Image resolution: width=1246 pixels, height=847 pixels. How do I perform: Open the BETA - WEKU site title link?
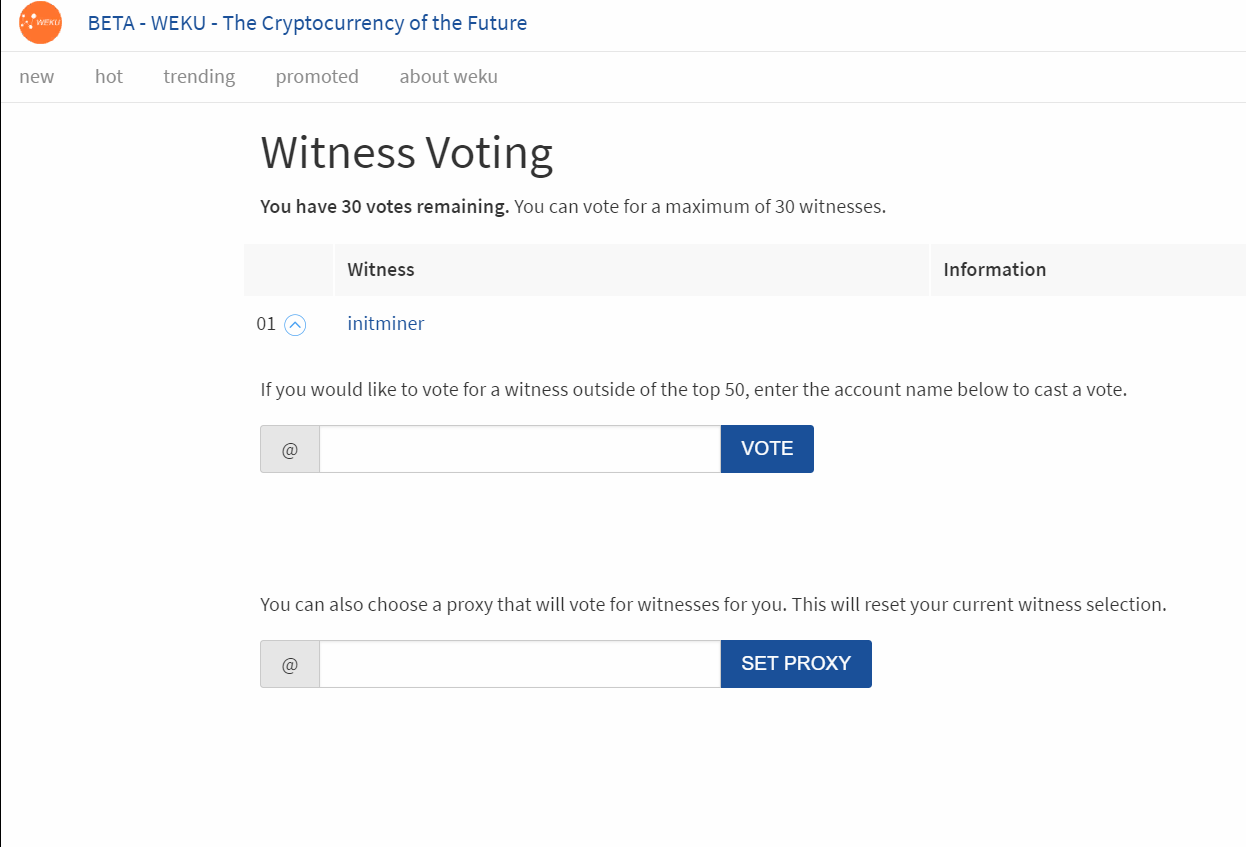pyautogui.click(x=307, y=23)
